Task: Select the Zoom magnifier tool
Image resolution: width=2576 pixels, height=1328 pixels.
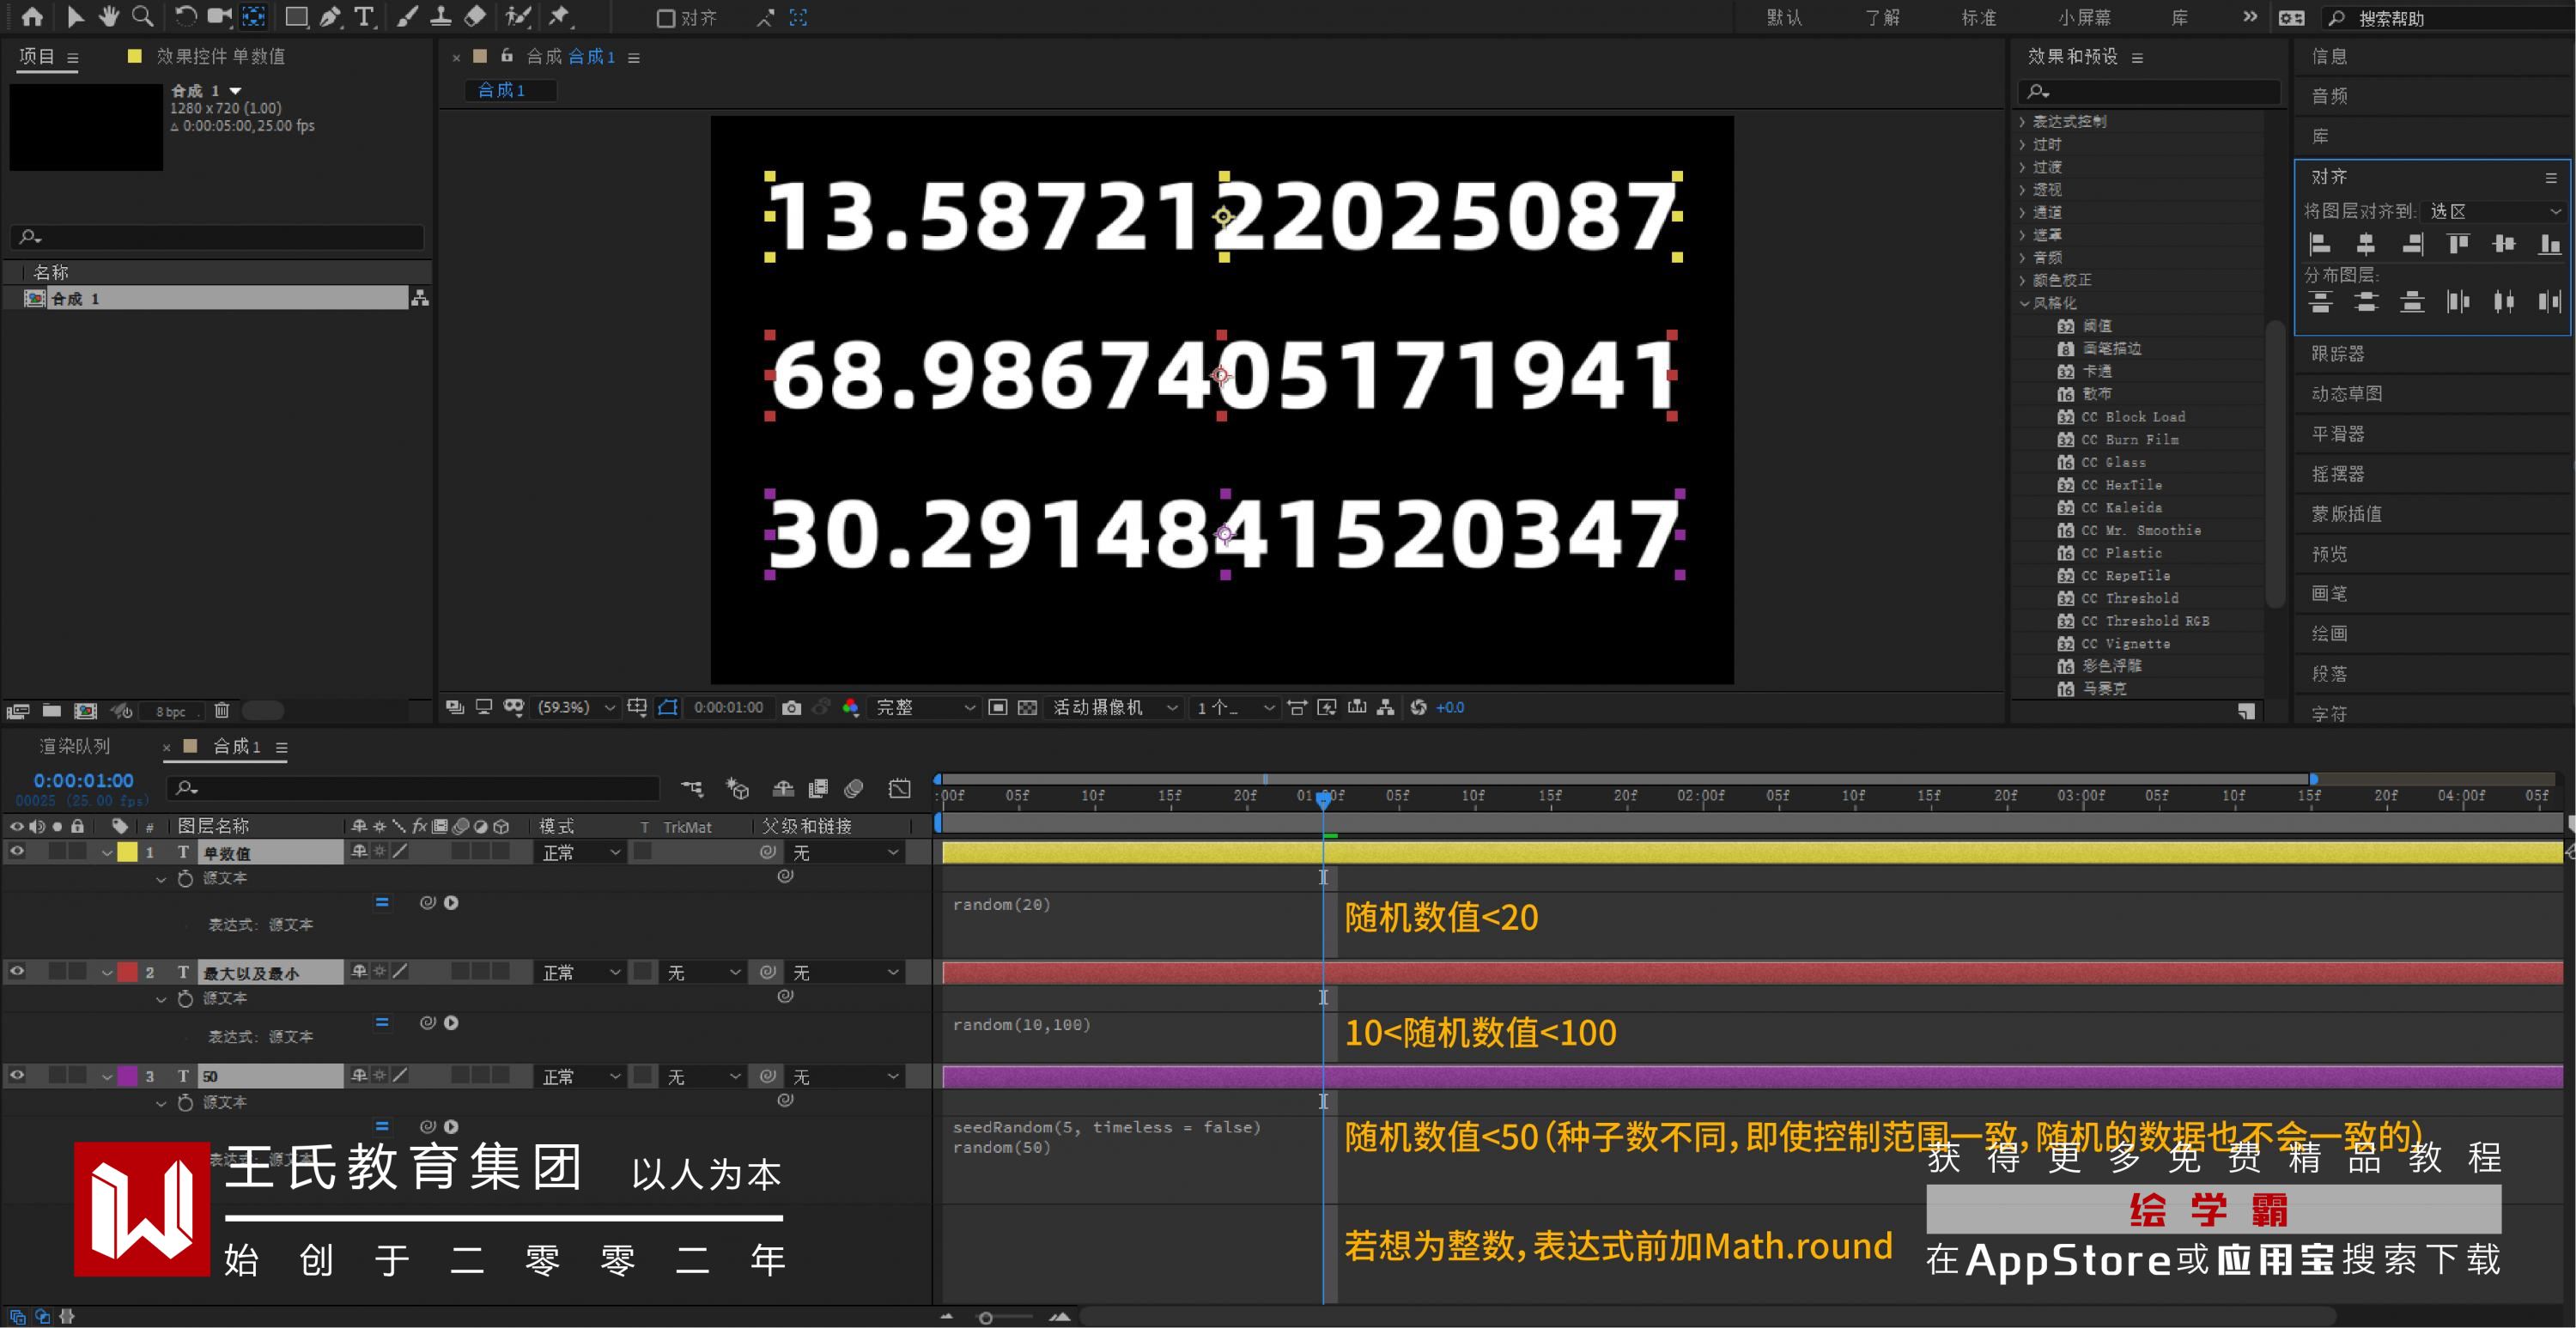Action: point(143,17)
